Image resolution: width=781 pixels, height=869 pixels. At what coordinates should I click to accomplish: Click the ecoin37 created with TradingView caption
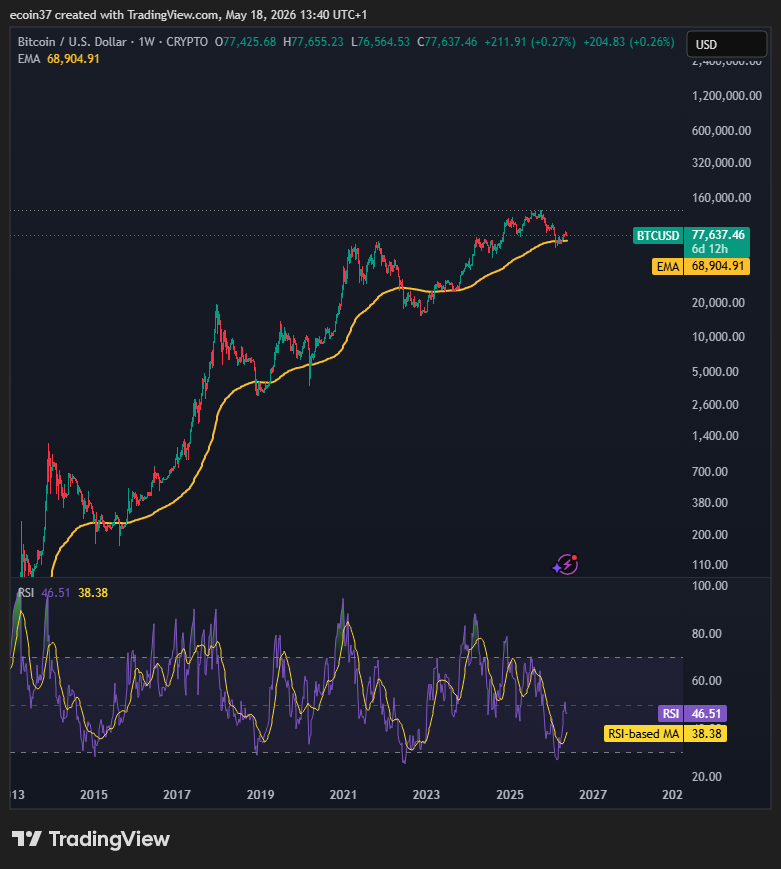pyautogui.click(x=188, y=15)
